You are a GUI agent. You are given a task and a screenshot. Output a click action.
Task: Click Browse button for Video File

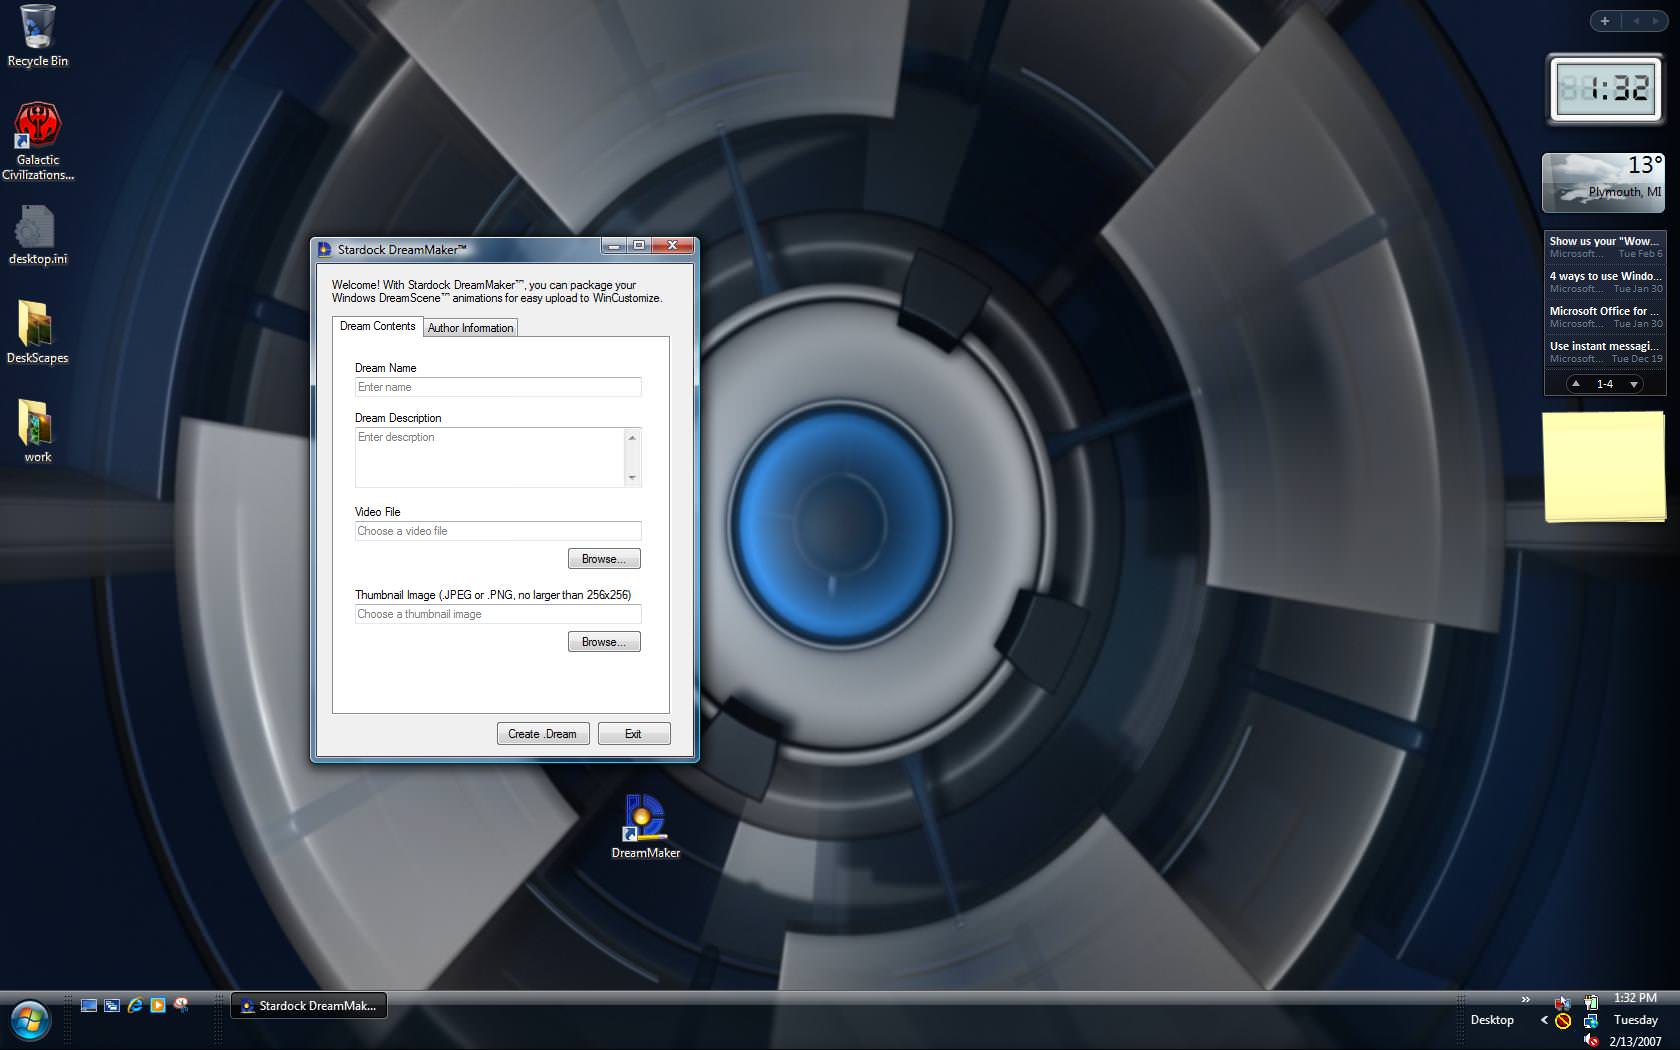pyautogui.click(x=604, y=559)
